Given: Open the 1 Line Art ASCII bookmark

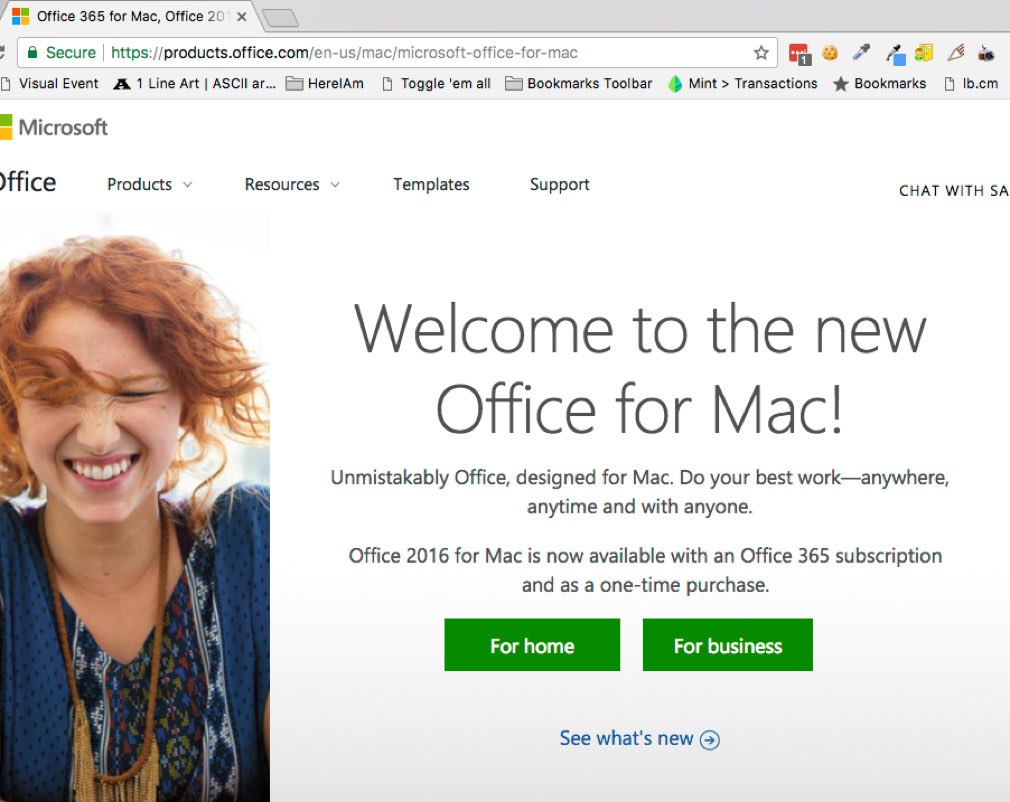Looking at the screenshot, I should pyautogui.click(x=195, y=84).
